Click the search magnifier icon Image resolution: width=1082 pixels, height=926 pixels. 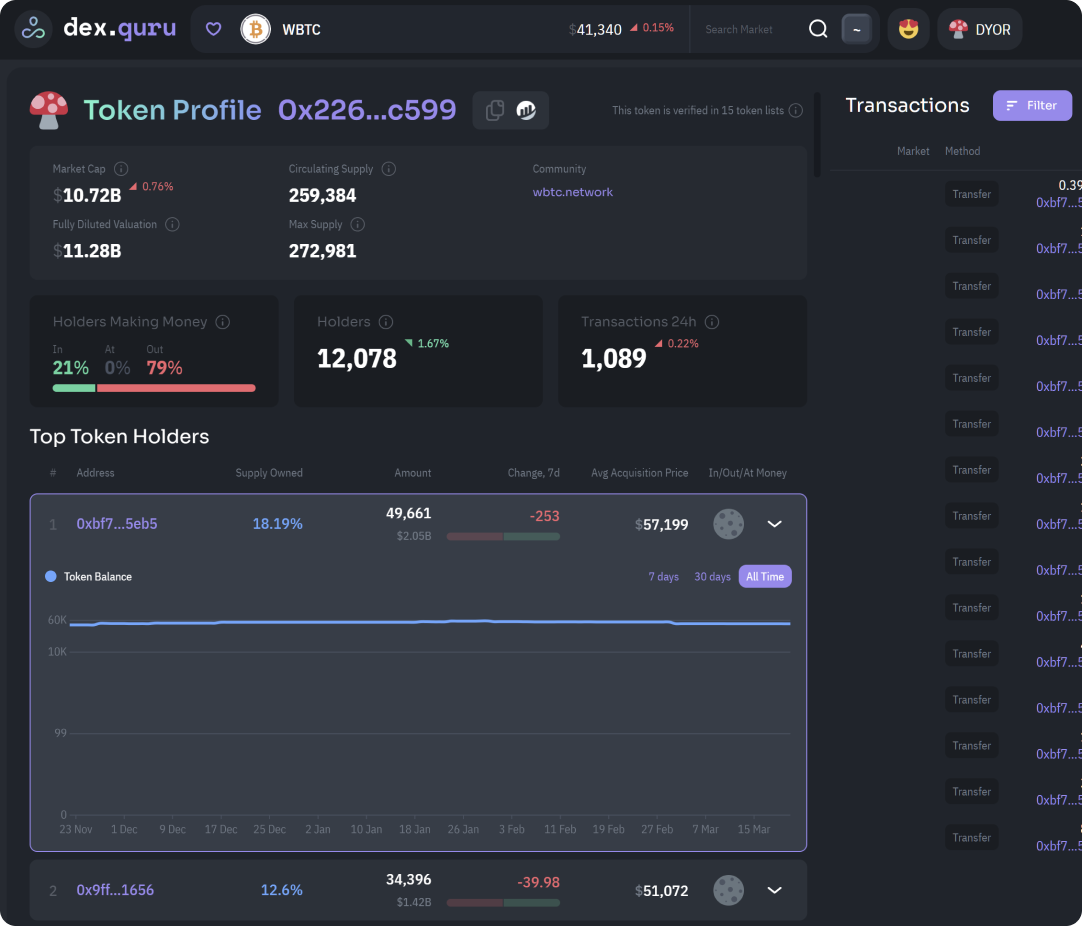click(x=818, y=29)
